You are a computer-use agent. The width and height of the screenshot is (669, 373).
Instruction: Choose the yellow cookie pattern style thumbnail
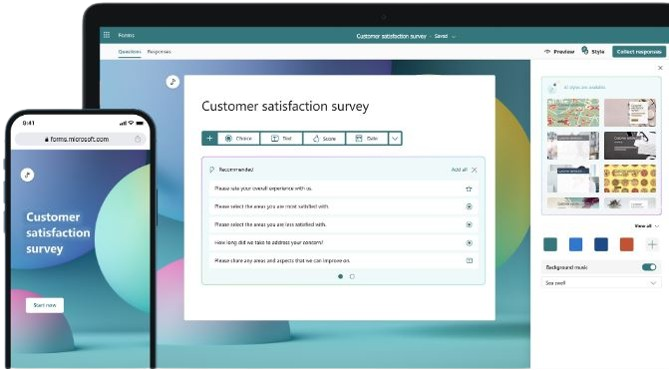[x=630, y=178]
